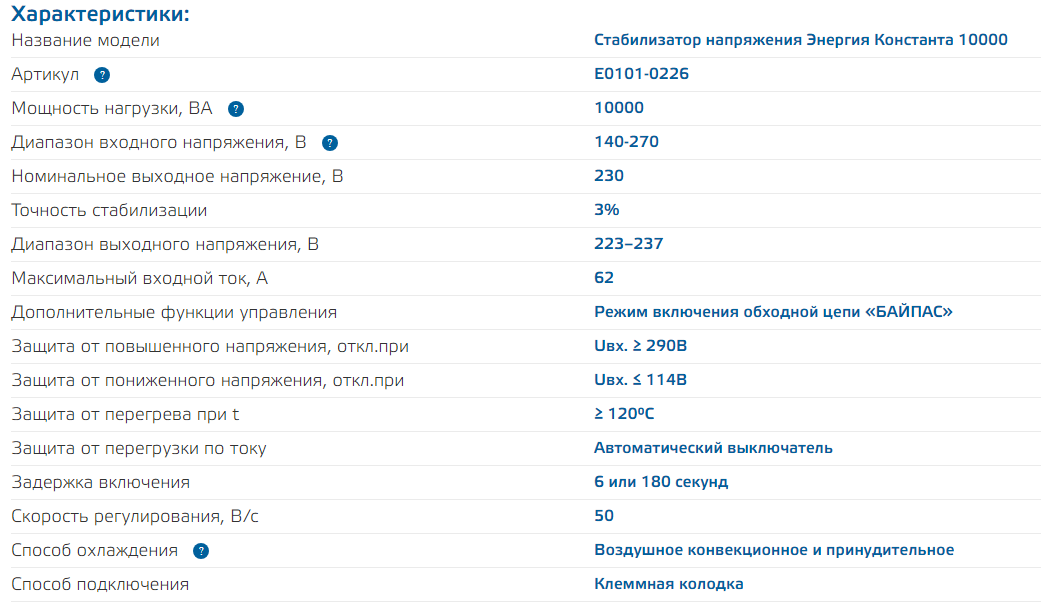Click the Автоматический выключатель value

(x=713, y=448)
